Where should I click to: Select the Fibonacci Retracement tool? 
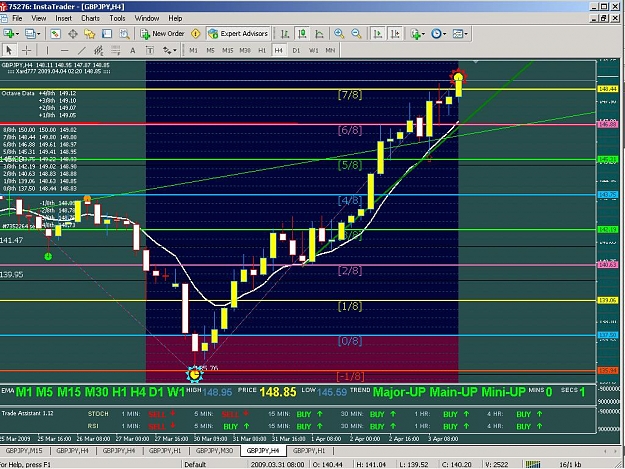click(116, 50)
